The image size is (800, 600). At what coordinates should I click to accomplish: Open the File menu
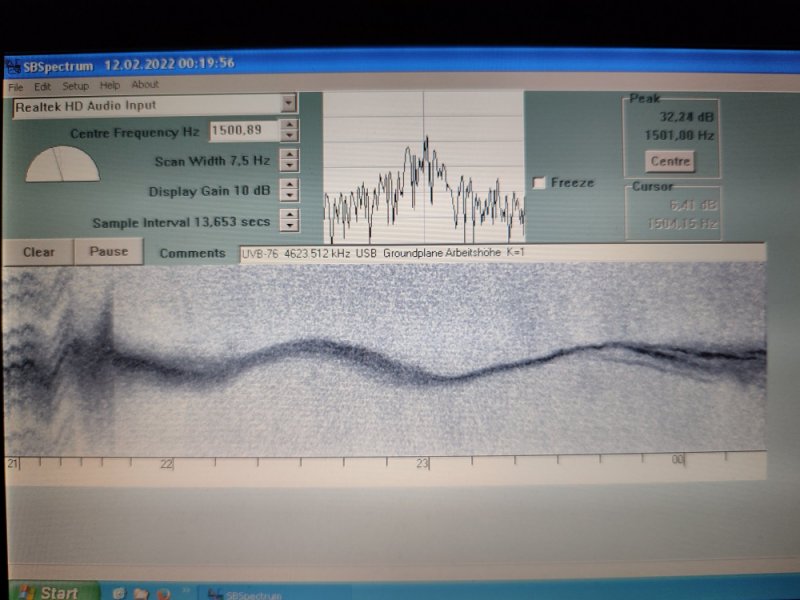click(x=16, y=86)
